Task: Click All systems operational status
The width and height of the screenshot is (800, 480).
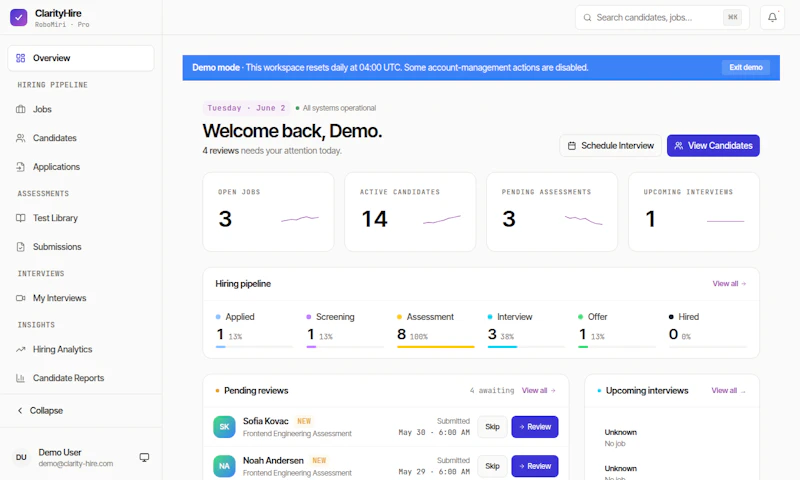Action: [x=336, y=108]
